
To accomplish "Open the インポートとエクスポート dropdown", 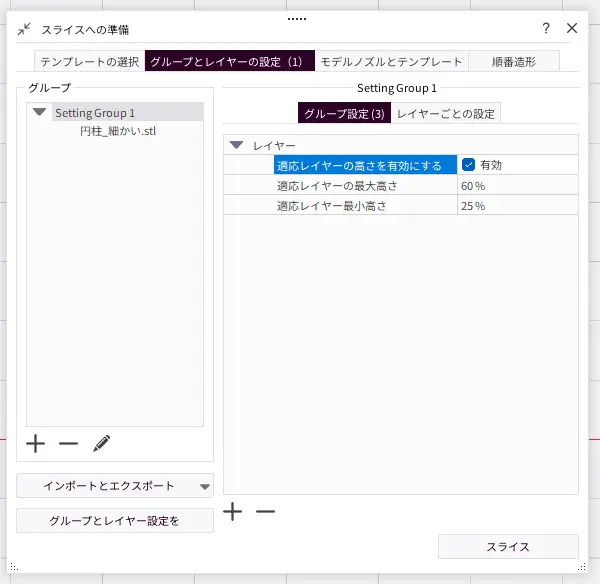I will 115,486.
